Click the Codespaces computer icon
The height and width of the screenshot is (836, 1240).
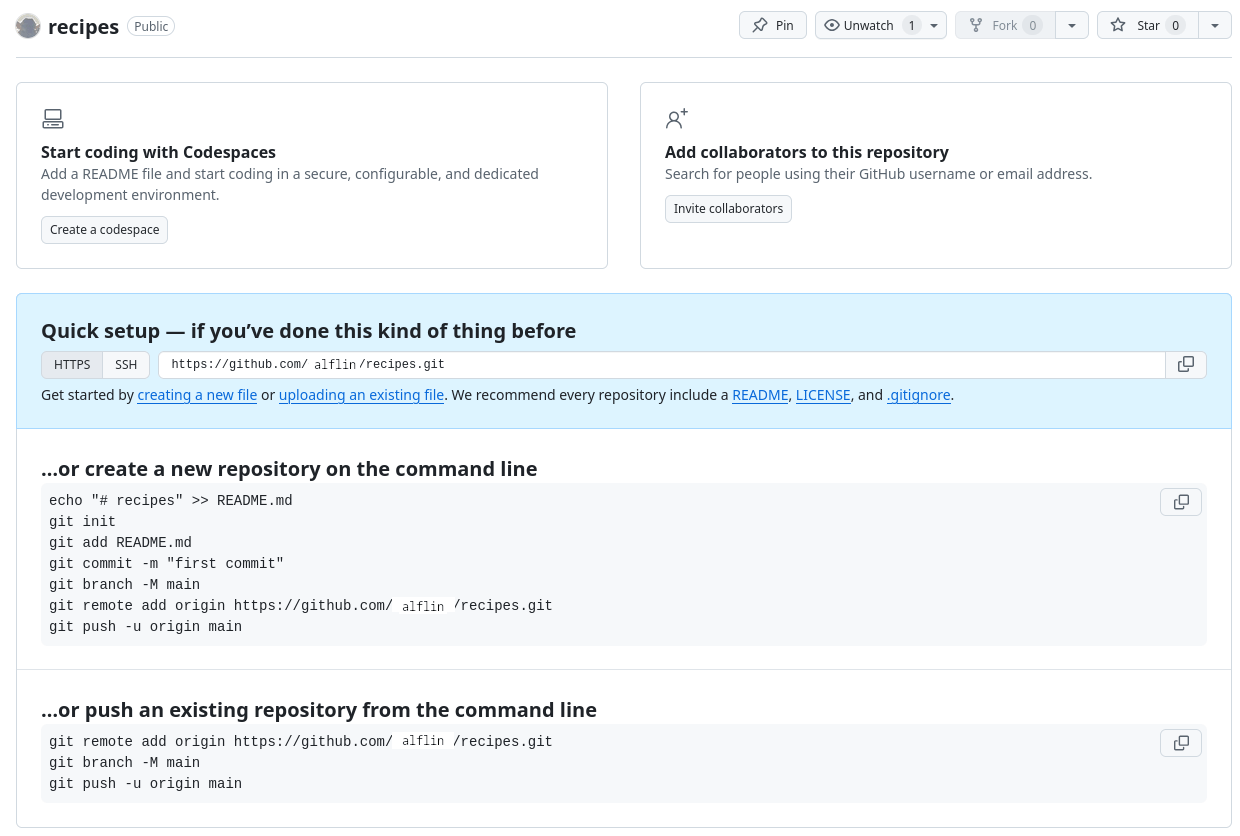52,118
